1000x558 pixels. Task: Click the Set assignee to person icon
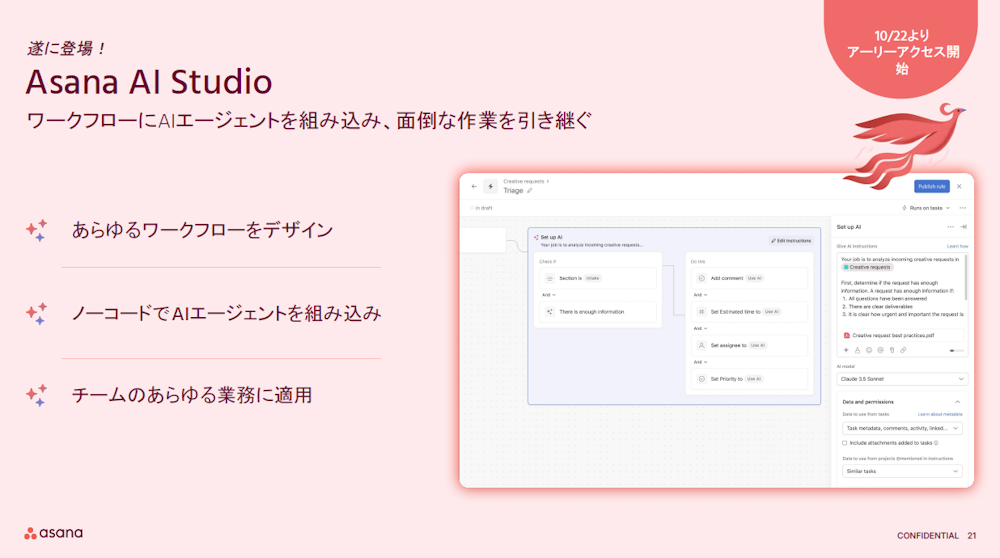[702, 345]
